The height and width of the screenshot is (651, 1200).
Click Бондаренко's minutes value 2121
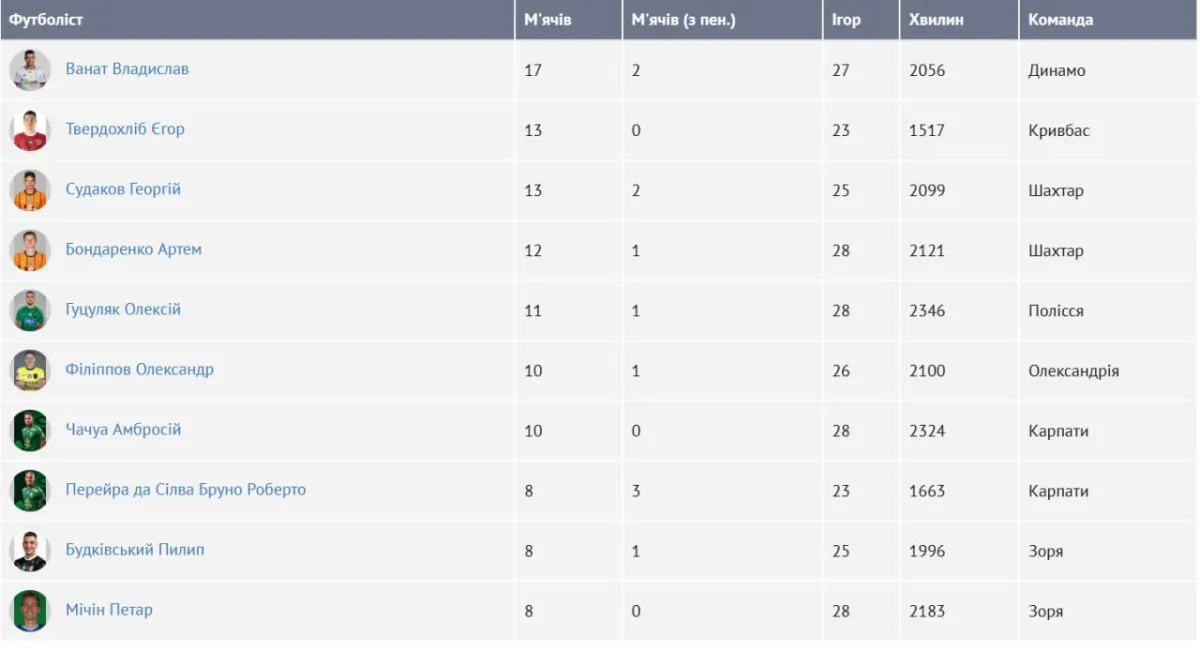[x=927, y=251]
